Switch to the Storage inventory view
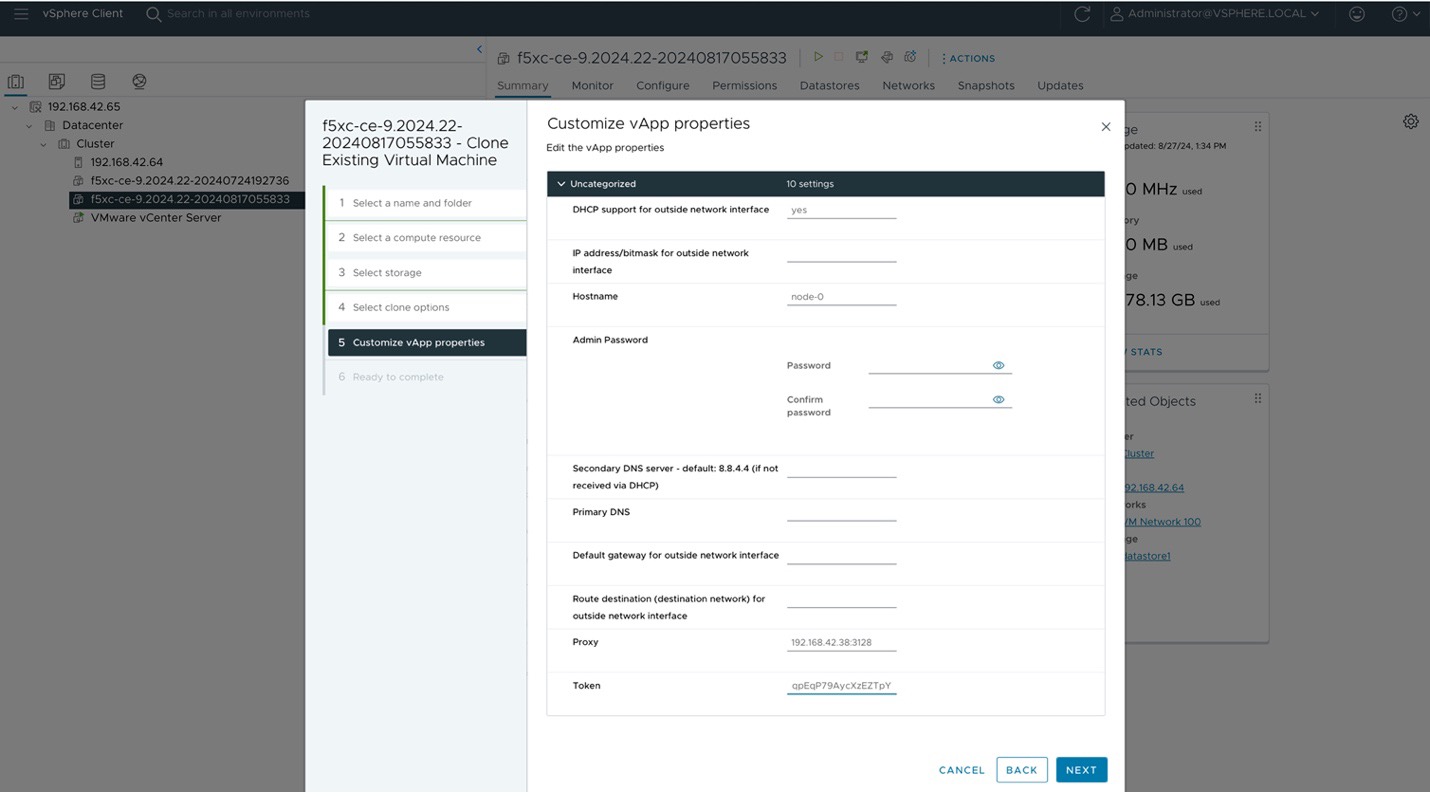Viewport: 1430px width, 797px height. 97,81
